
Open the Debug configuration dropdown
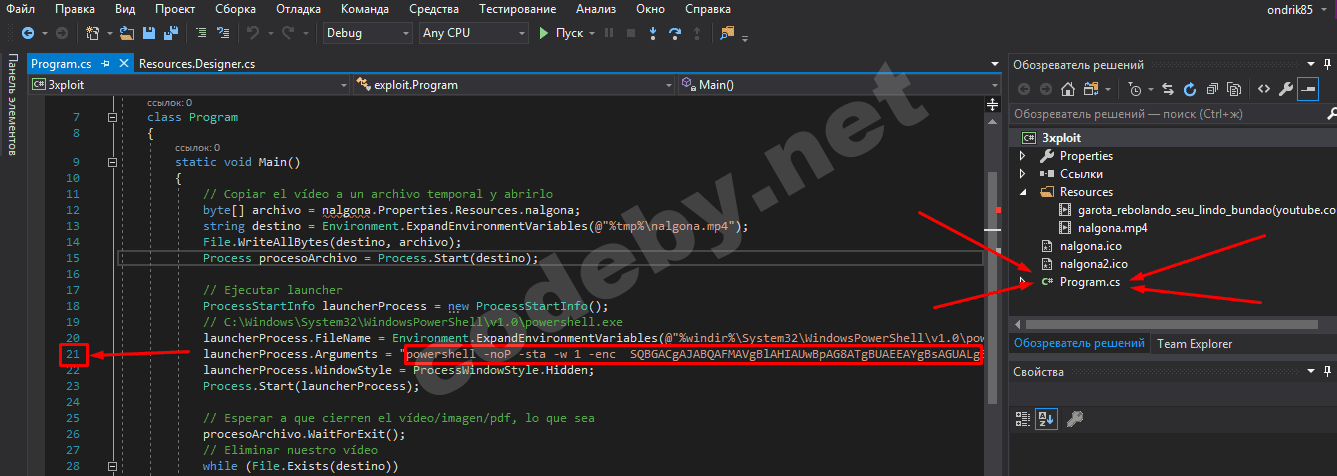368,33
